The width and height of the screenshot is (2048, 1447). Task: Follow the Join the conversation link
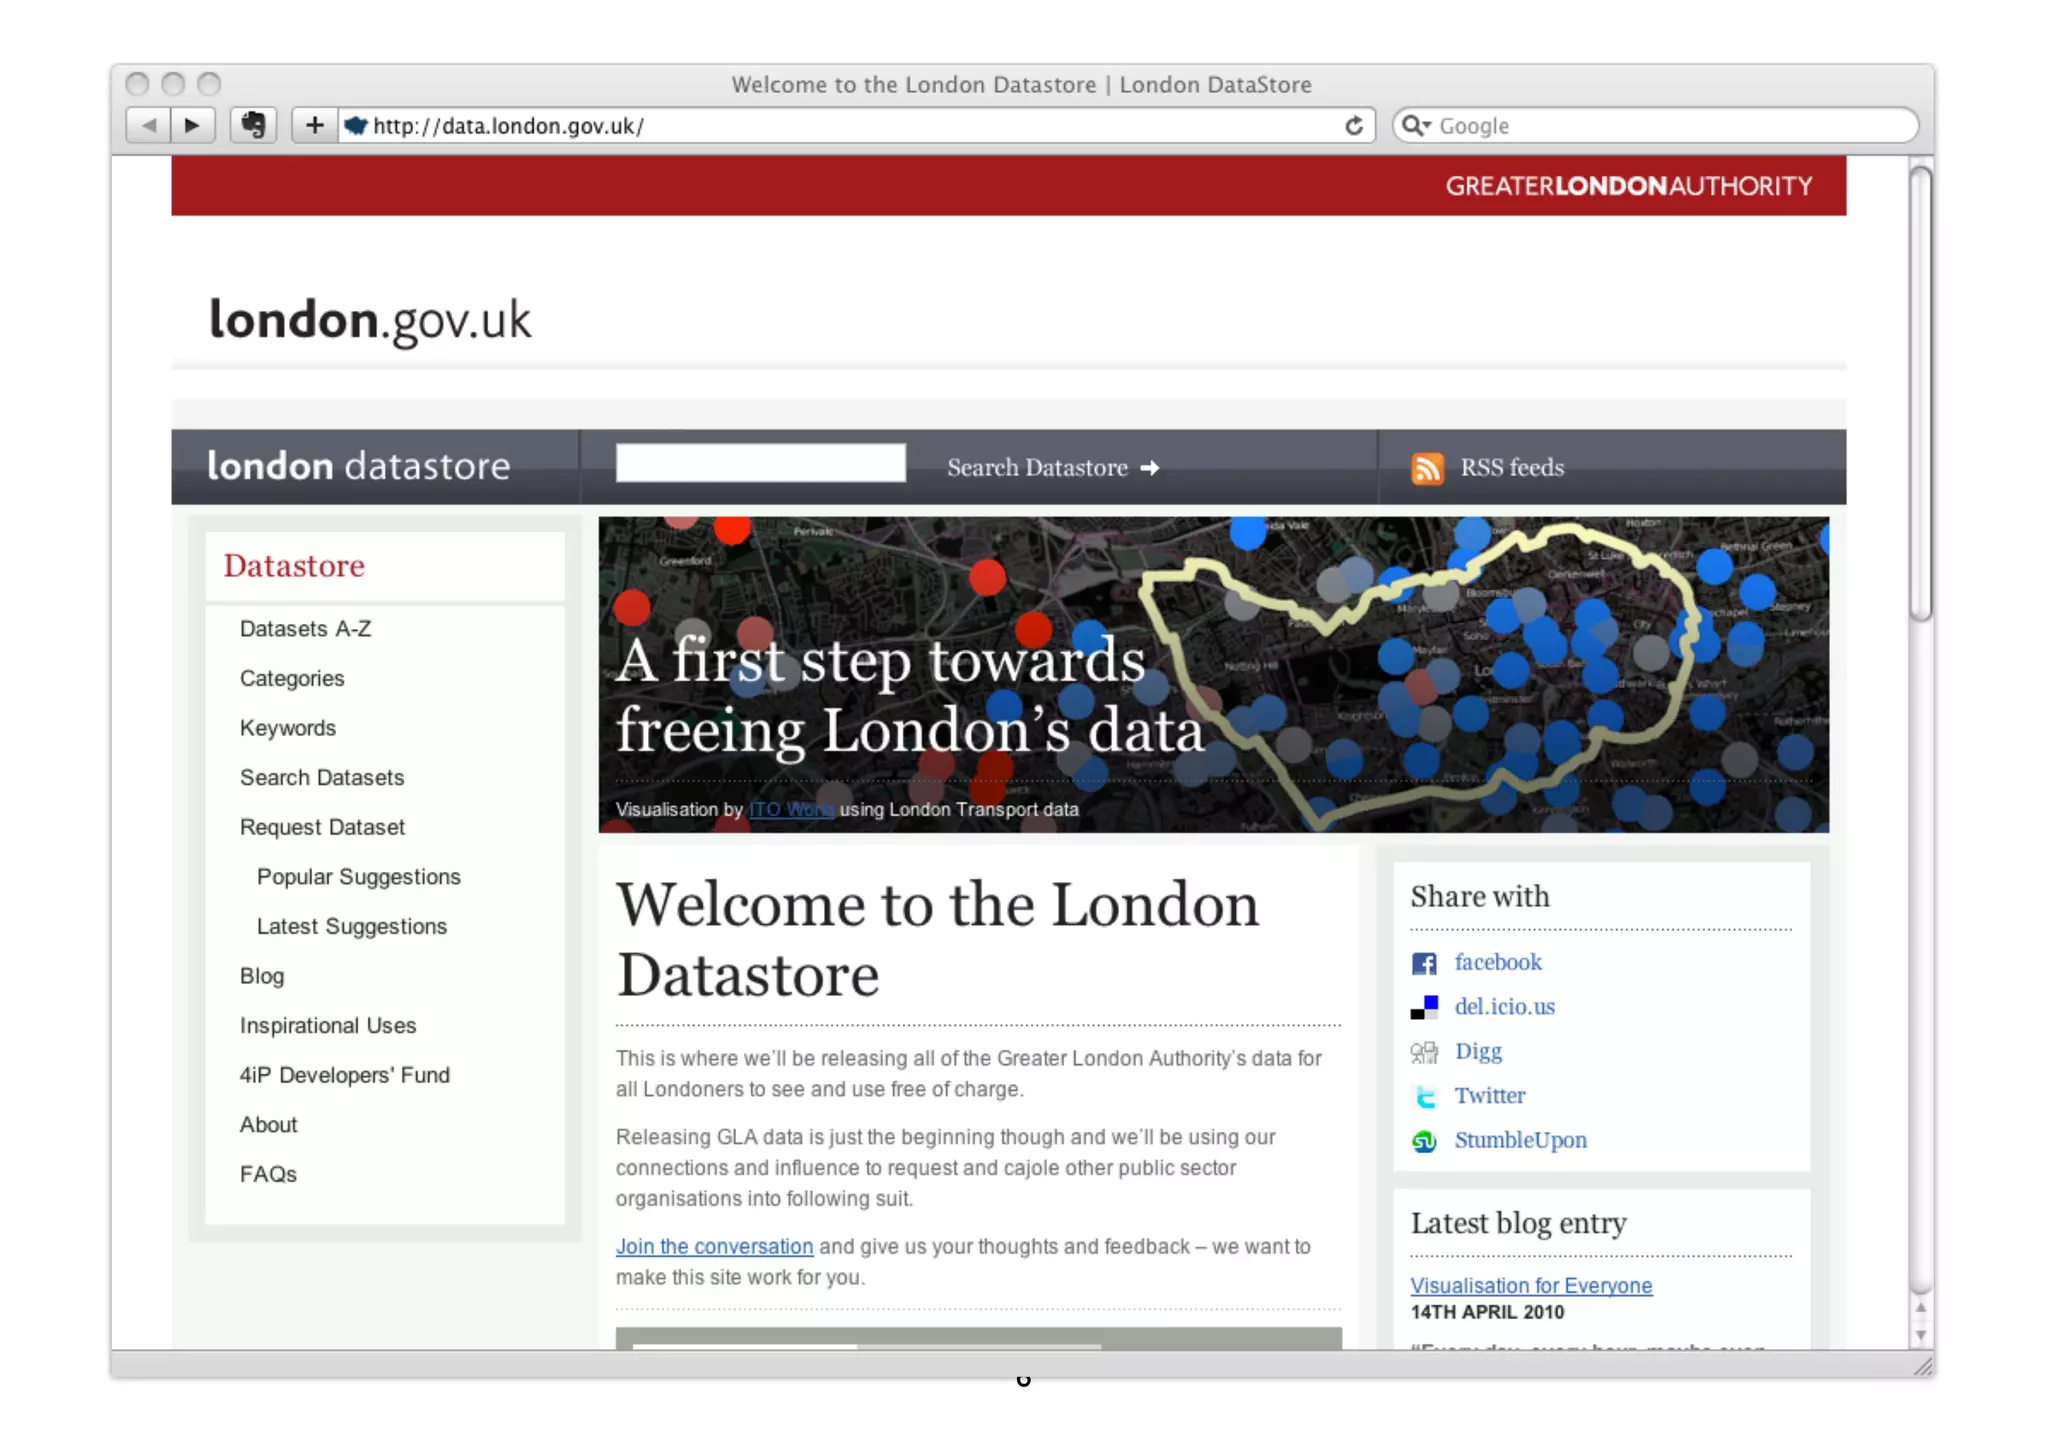714,1247
